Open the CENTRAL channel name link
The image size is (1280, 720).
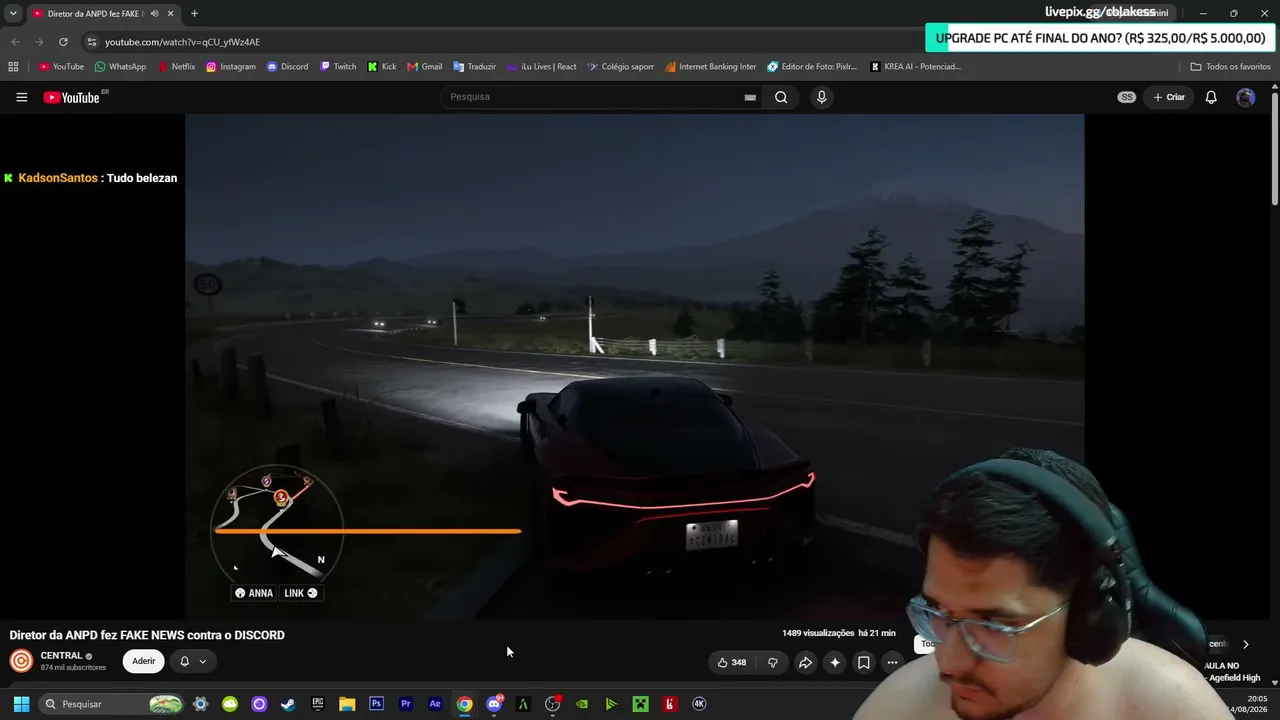tap(61, 656)
